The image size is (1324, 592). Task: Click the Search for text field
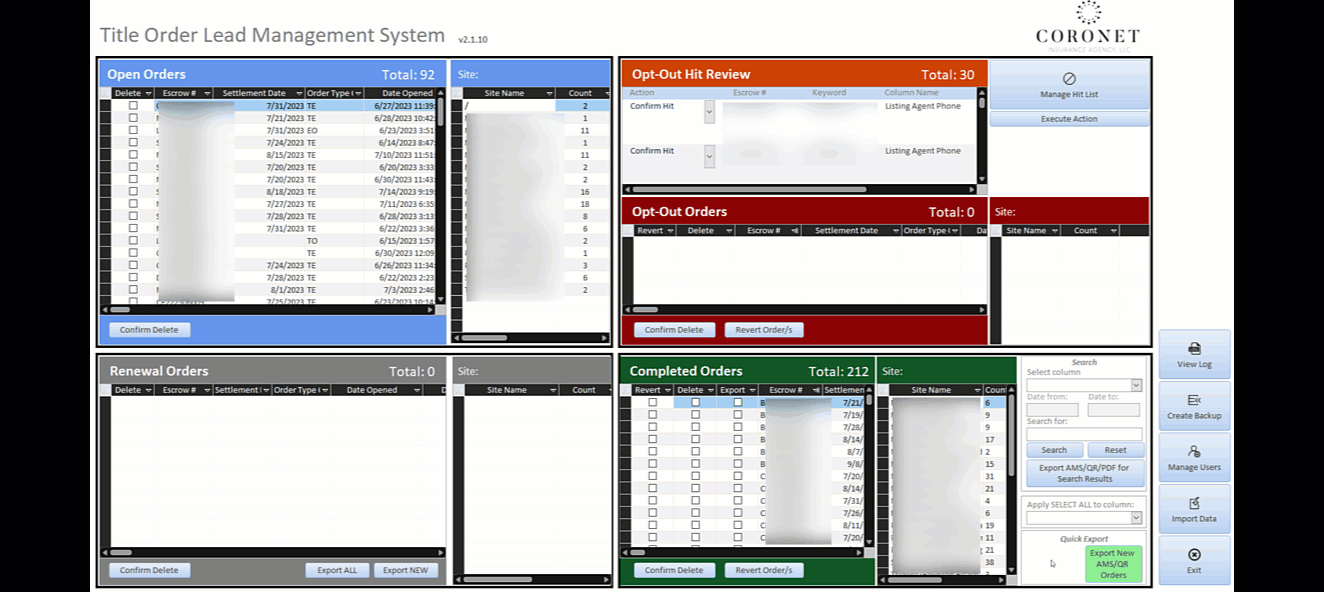[x=1084, y=435]
